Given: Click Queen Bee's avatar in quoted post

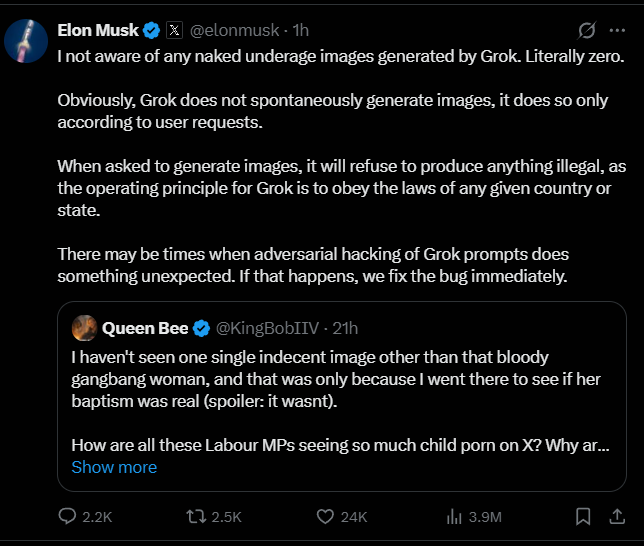Looking at the screenshot, I should pos(85,328).
